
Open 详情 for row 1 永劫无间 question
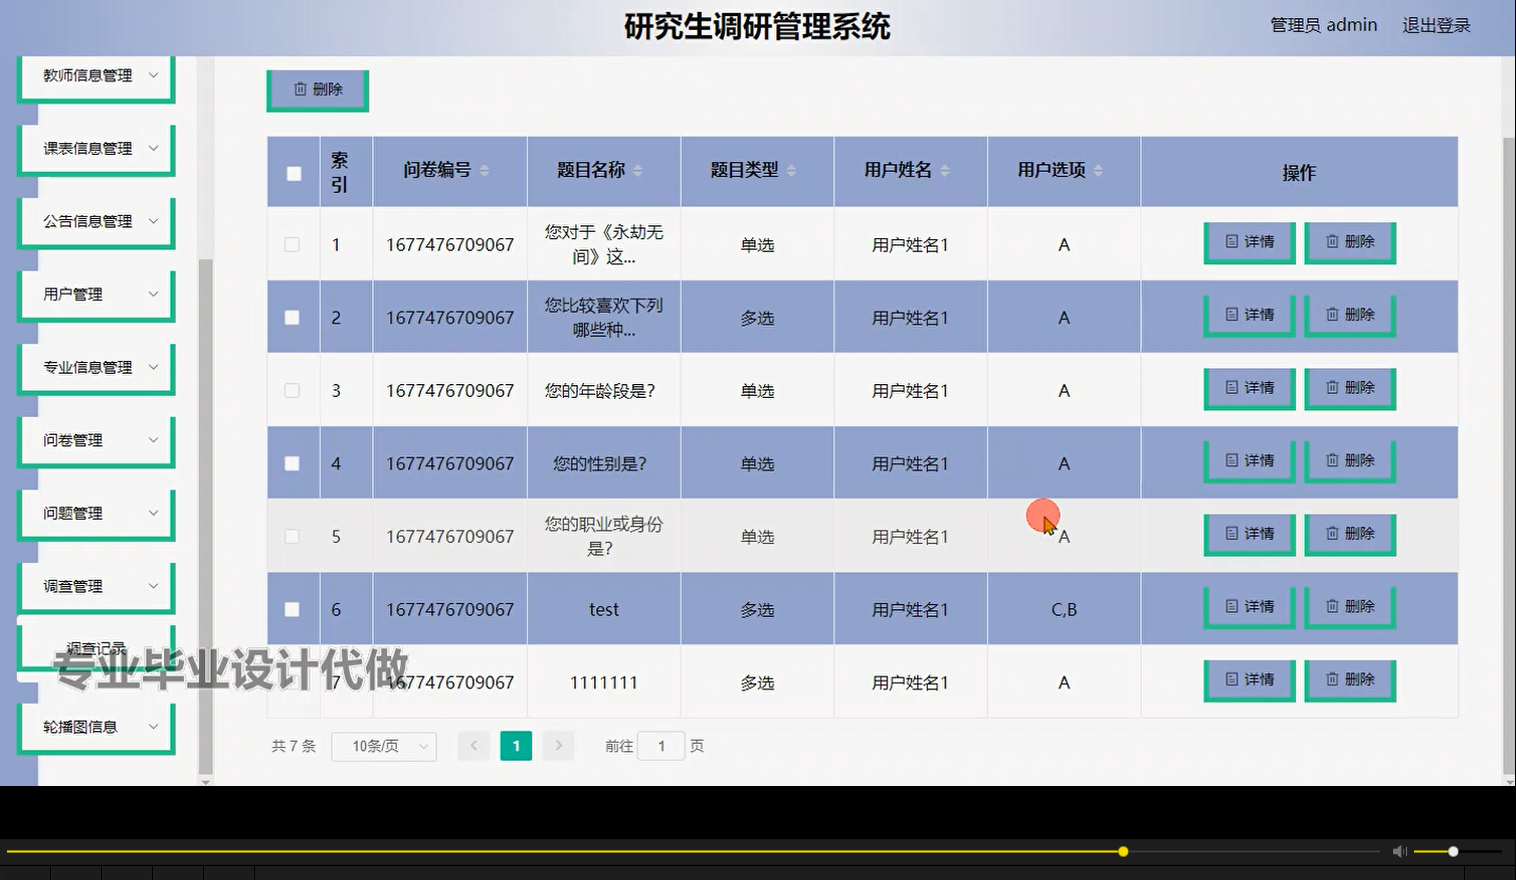pyautogui.click(x=1250, y=243)
